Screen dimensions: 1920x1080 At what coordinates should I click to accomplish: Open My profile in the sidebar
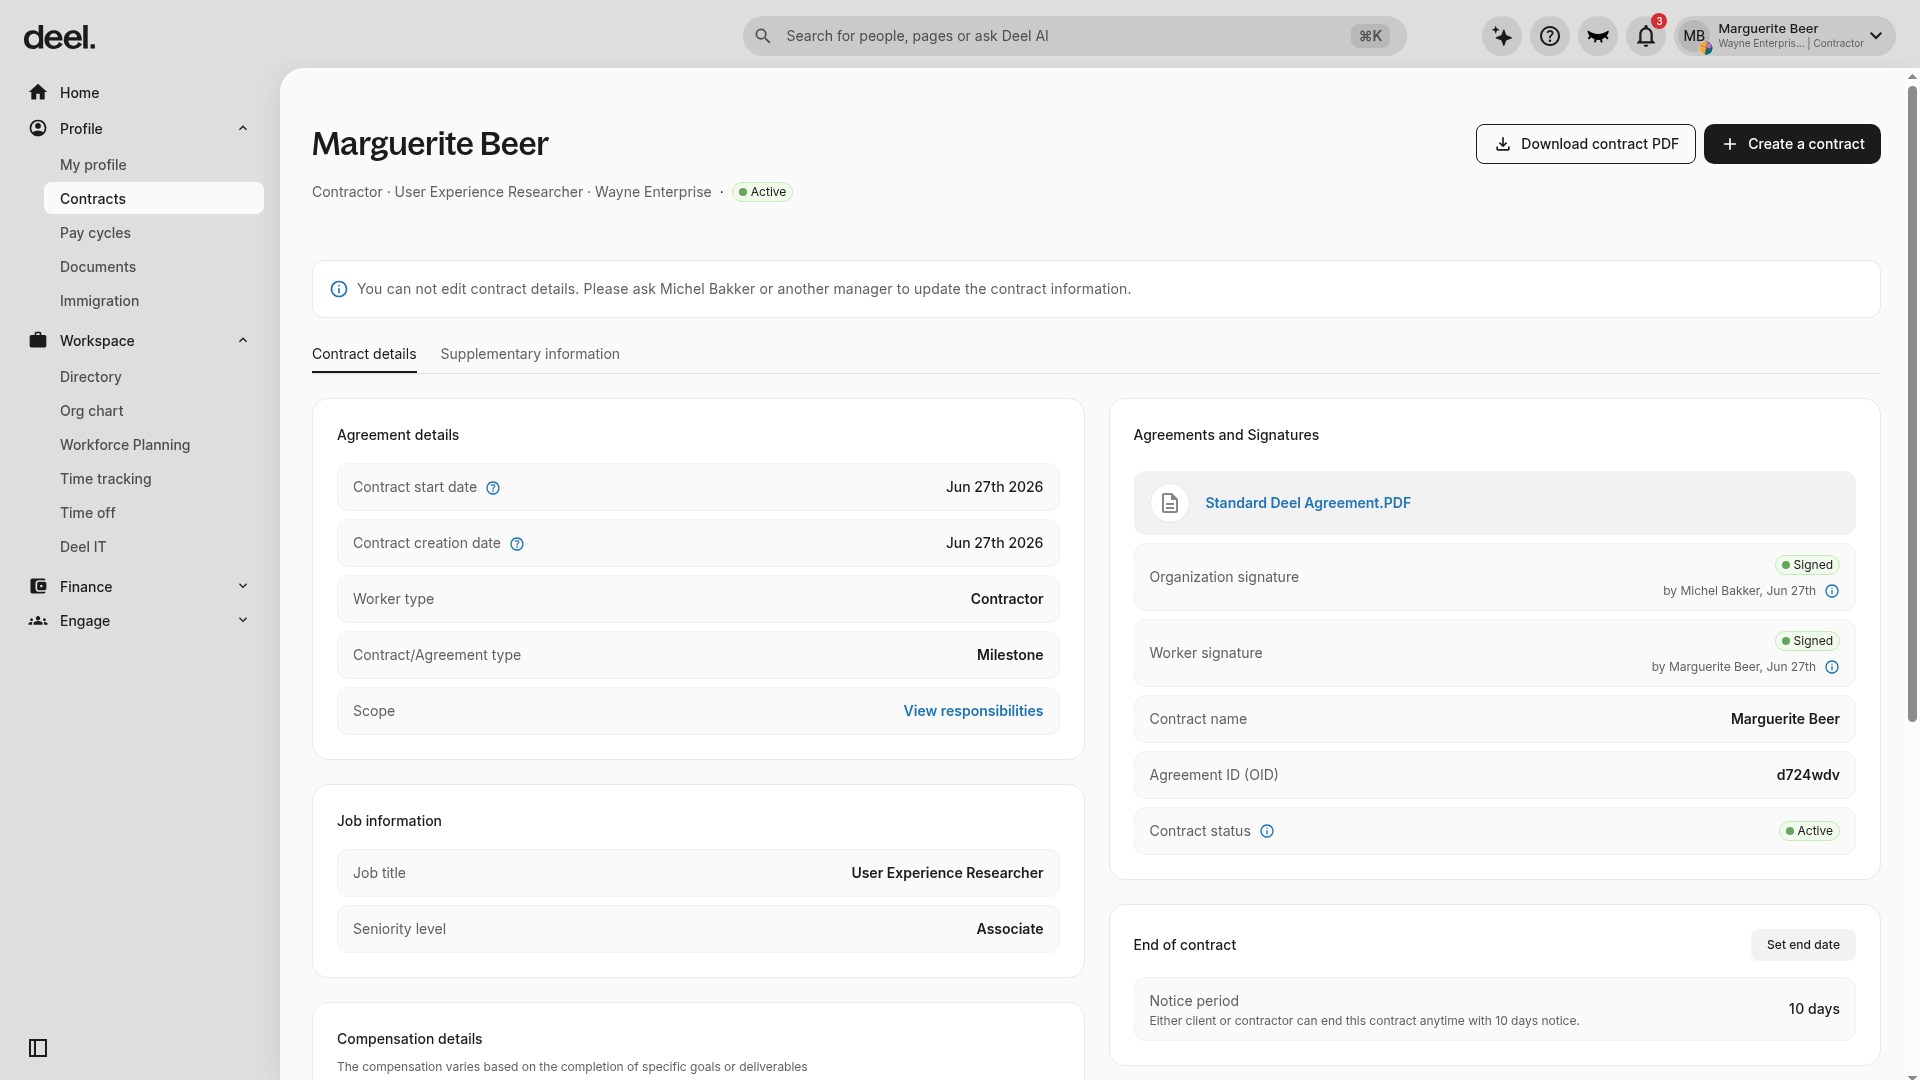click(154, 165)
